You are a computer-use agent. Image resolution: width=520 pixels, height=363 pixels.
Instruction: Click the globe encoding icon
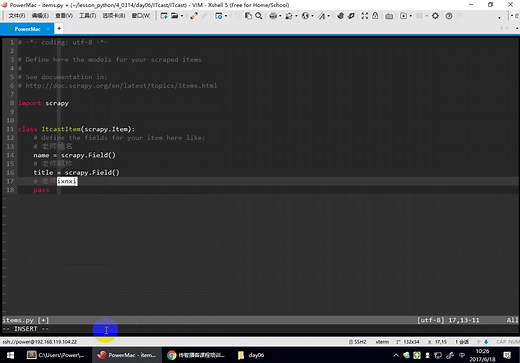click(x=305, y=16)
